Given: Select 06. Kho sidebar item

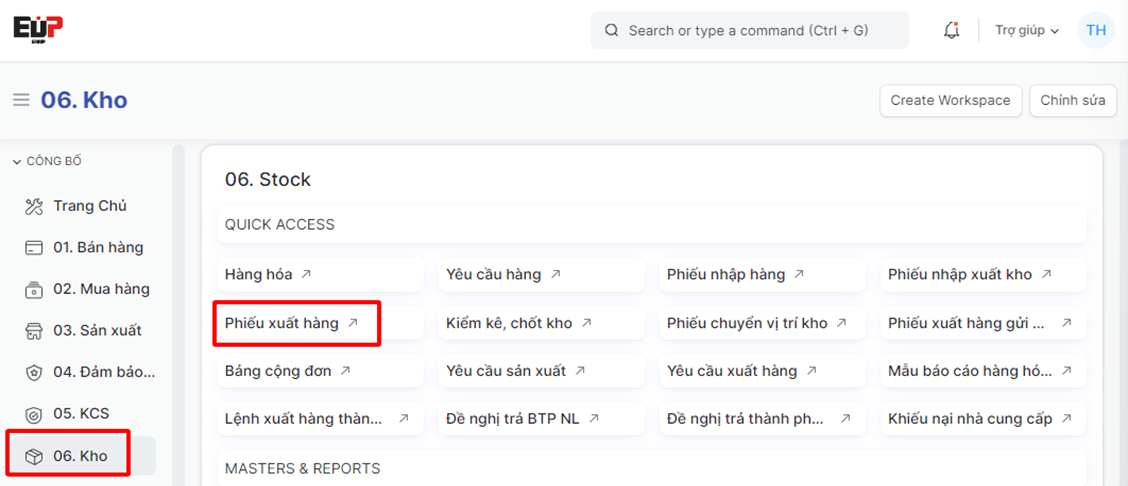Looking at the screenshot, I should click(80, 456).
